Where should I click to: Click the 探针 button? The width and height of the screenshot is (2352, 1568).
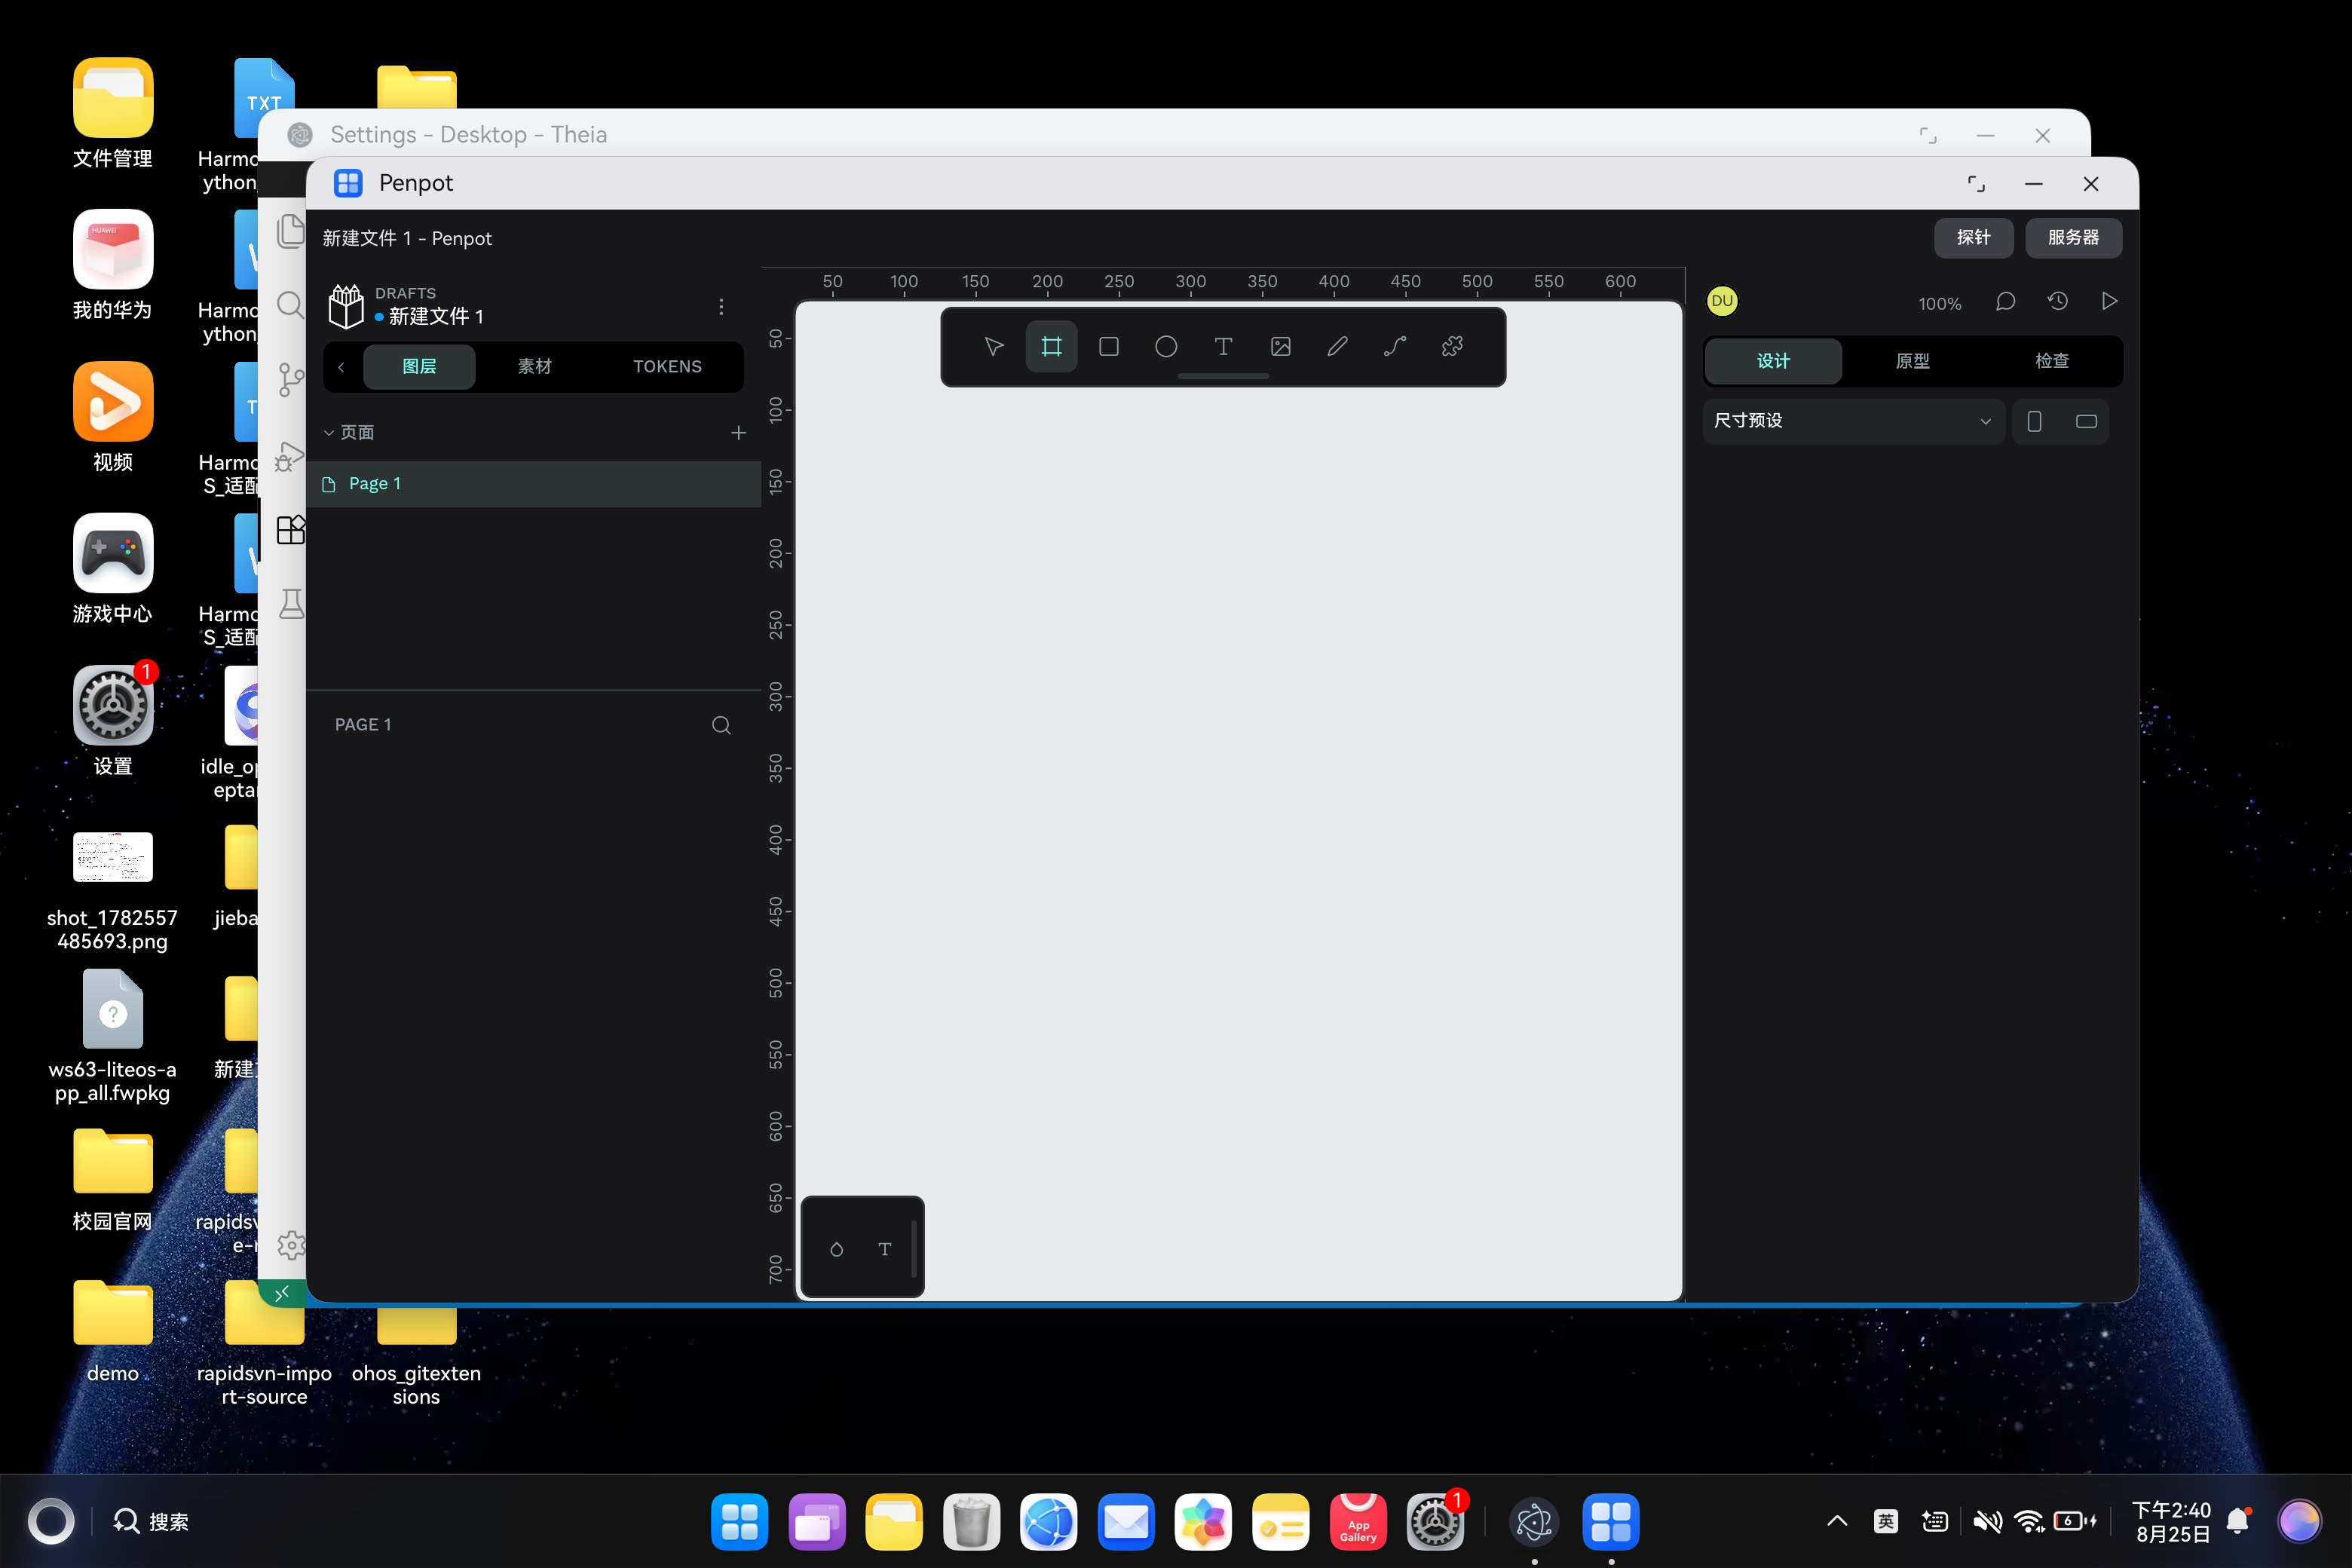pos(1973,238)
